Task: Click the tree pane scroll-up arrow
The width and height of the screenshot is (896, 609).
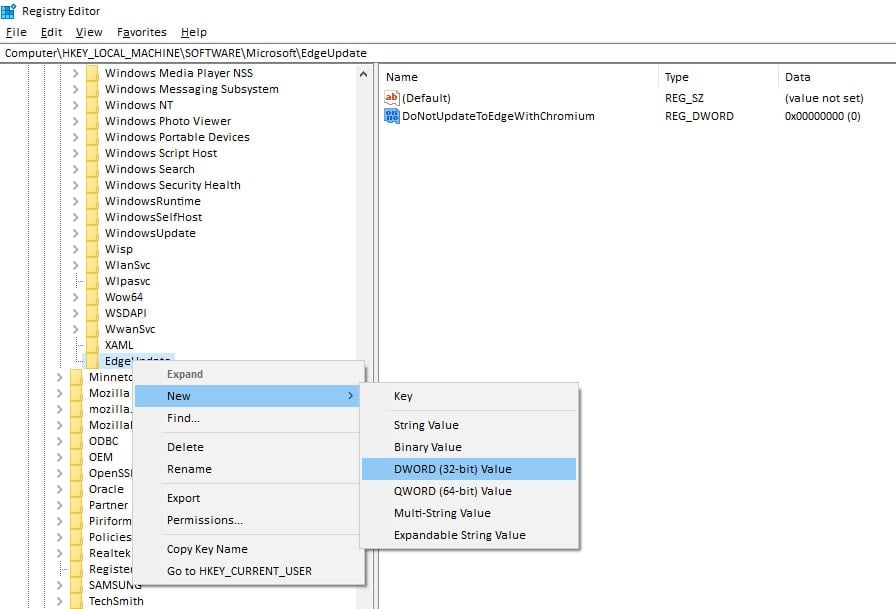Action: click(x=363, y=74)
